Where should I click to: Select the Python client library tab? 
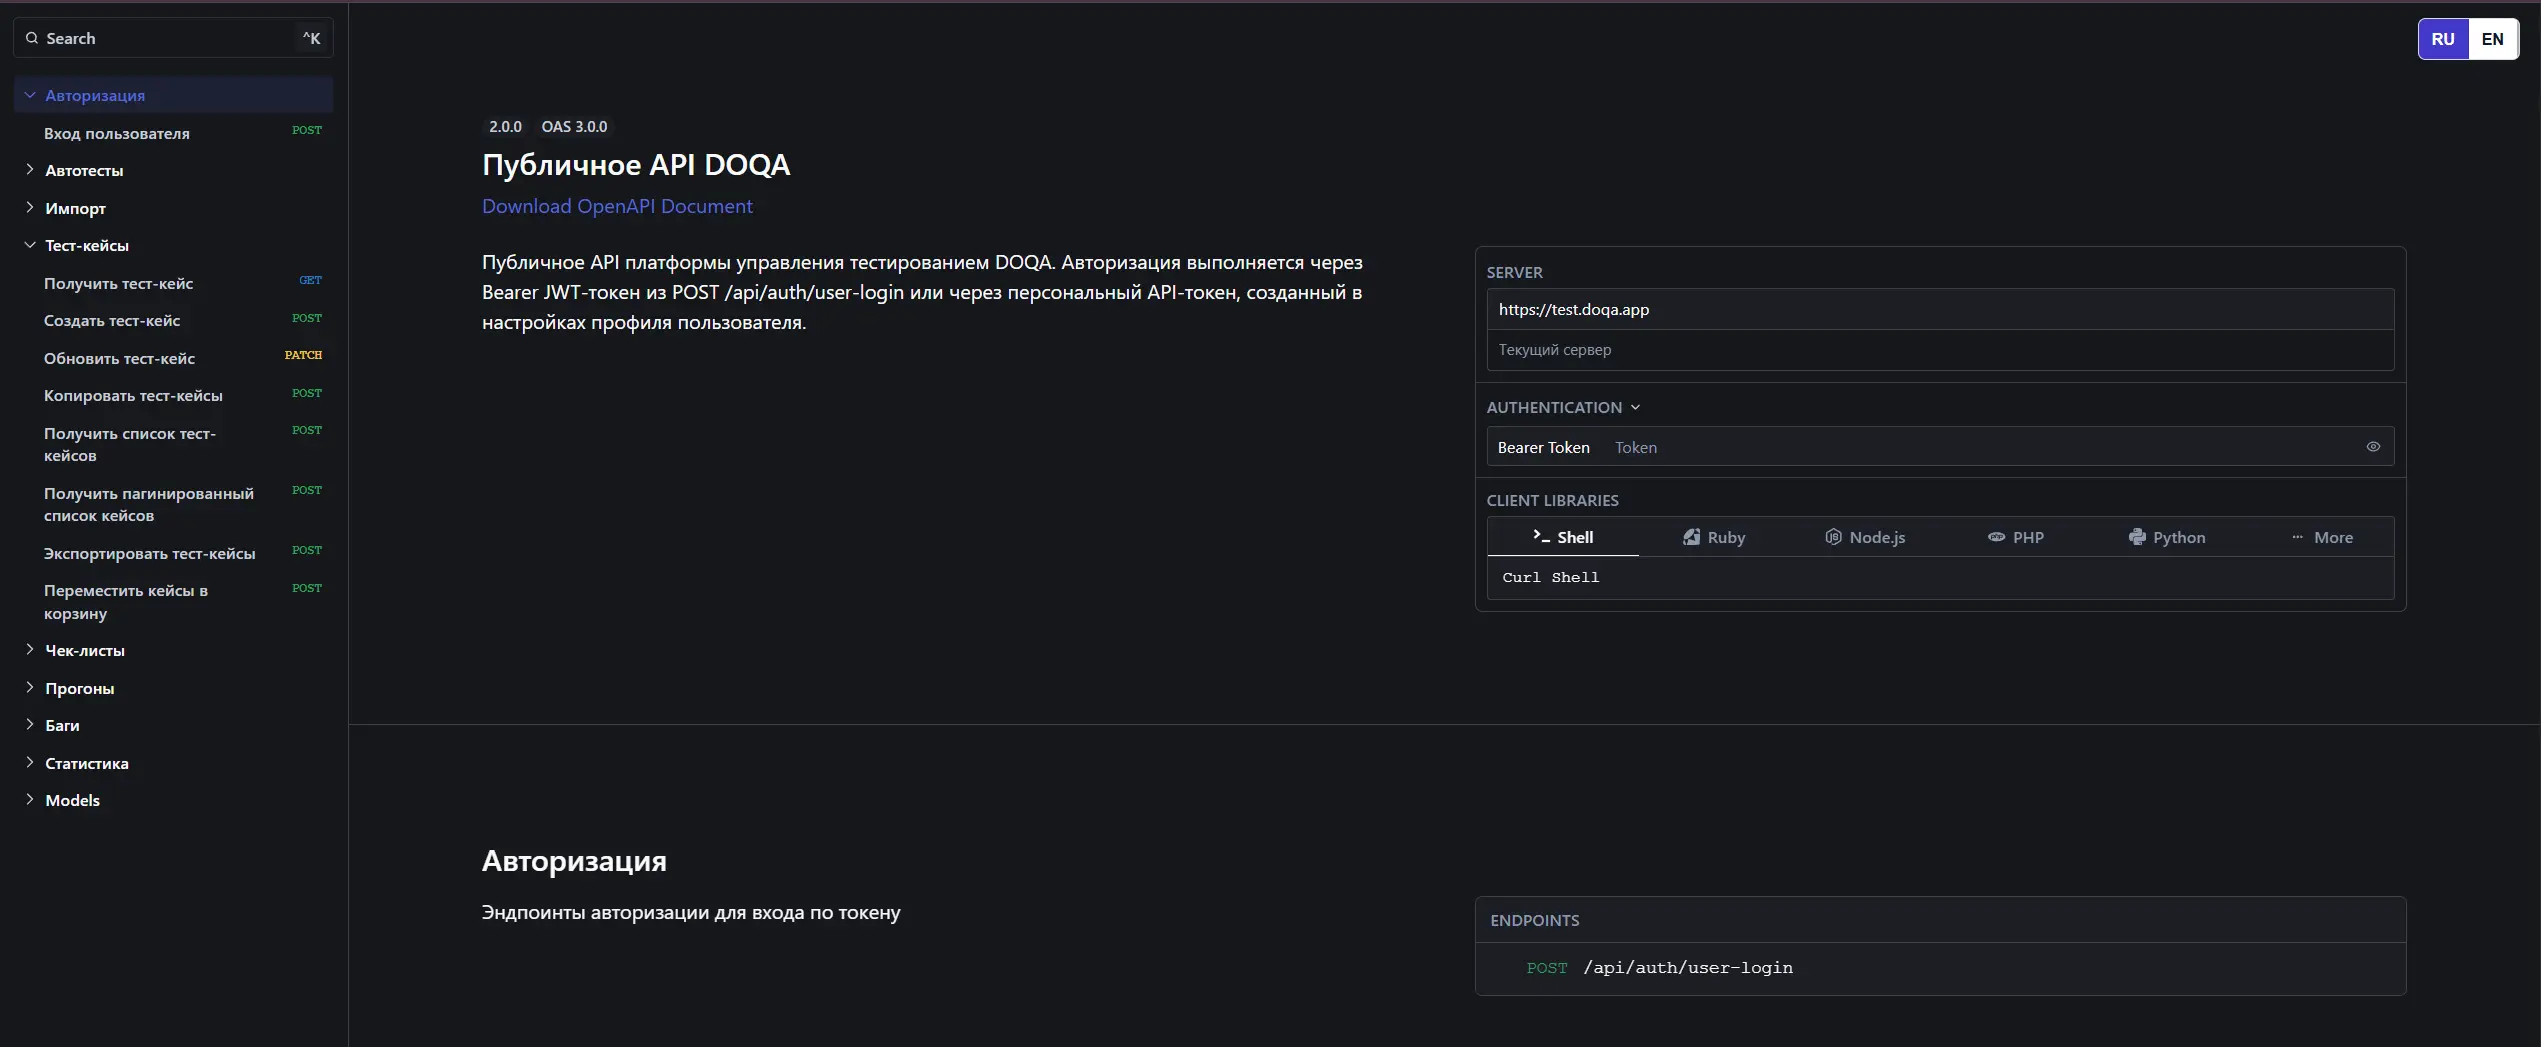2167,537
